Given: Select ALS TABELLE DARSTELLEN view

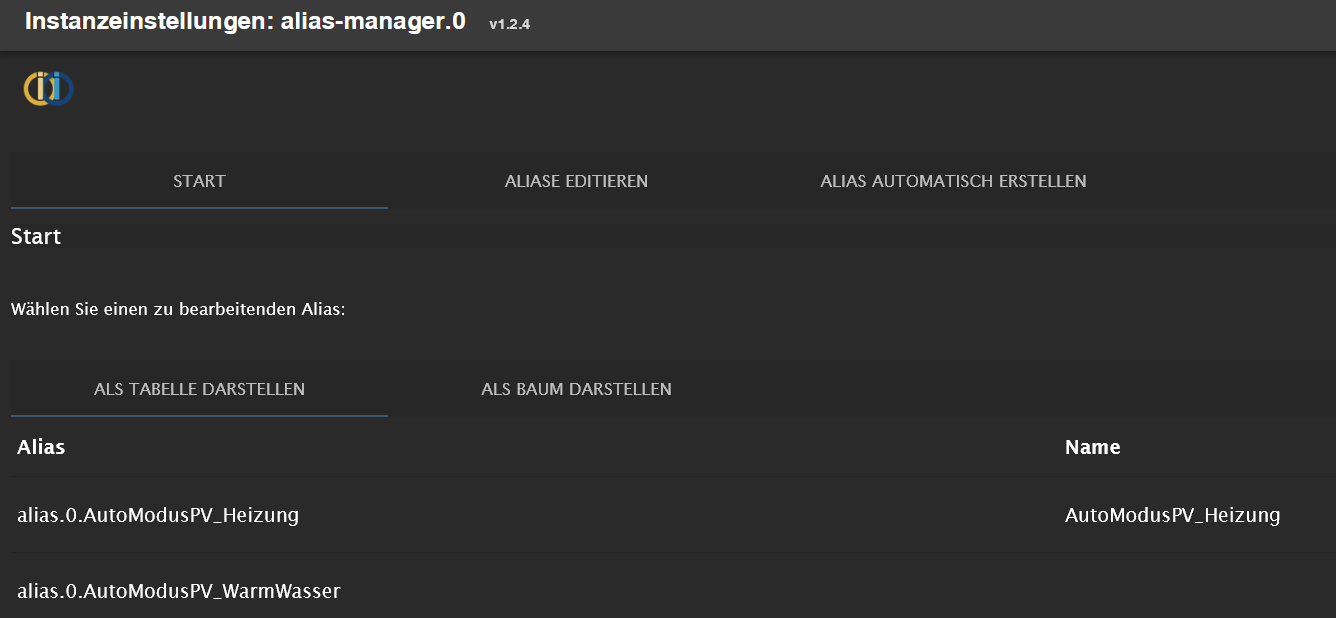Looking at the screenshot, I should [199, 388].
